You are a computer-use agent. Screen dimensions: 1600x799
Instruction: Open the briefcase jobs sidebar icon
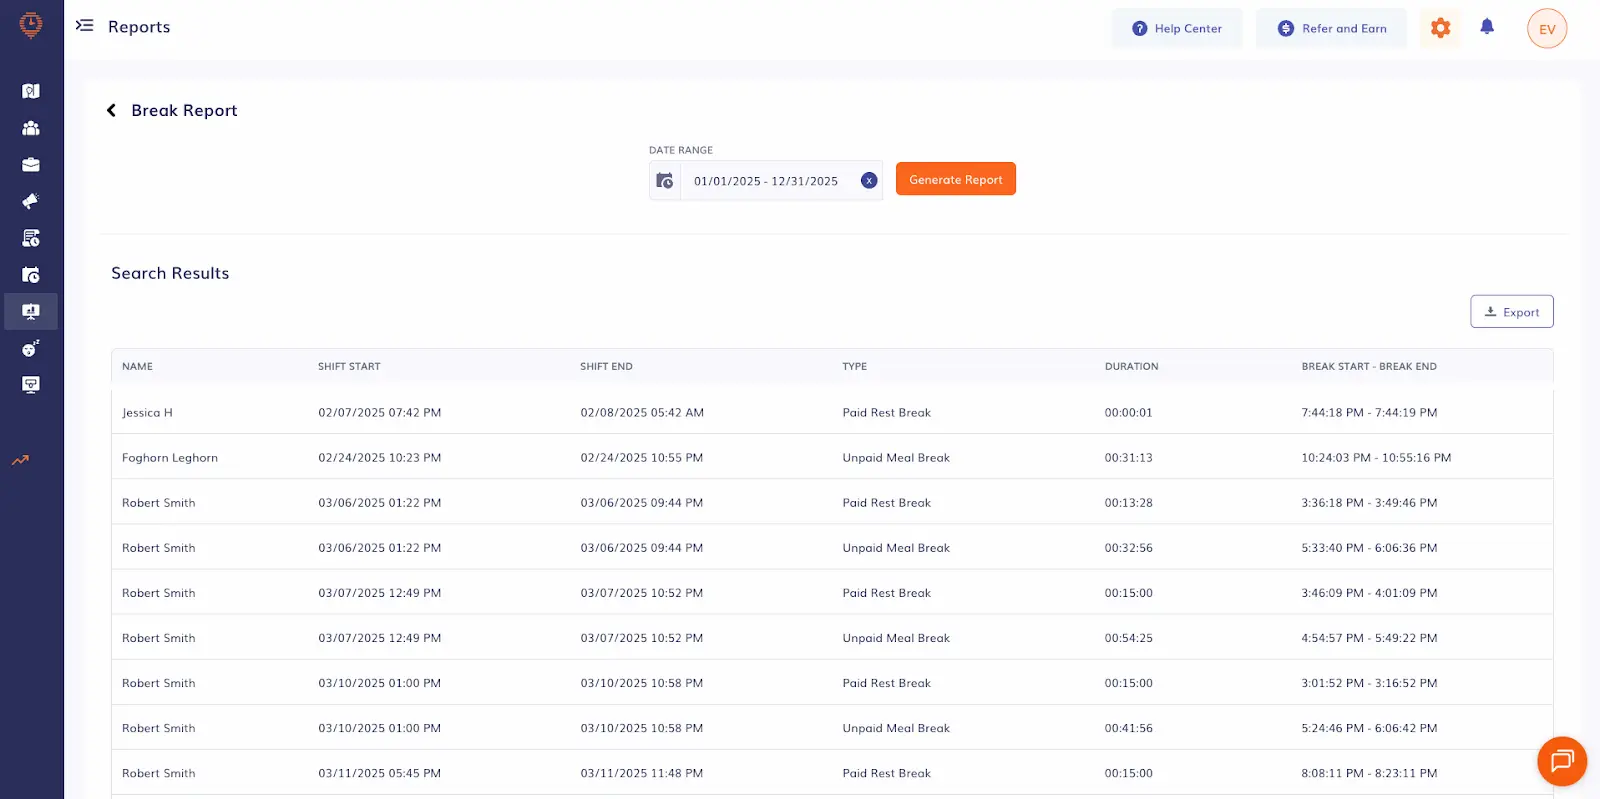pos(31,165)
